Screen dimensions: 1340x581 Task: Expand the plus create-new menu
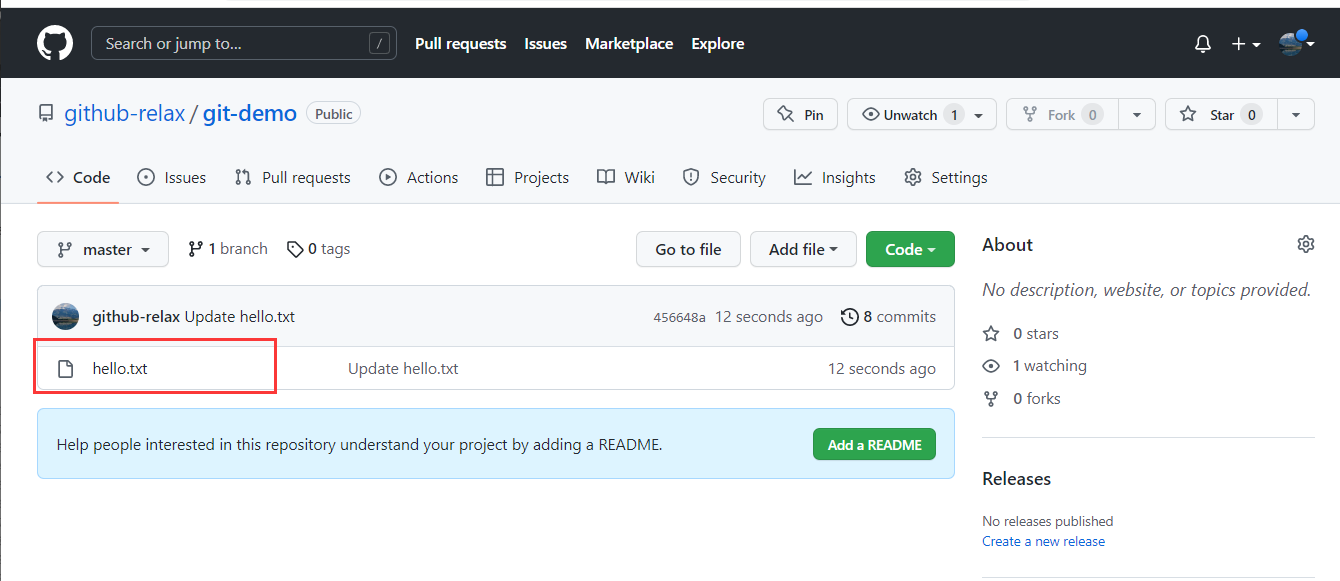pyautogui.click(x=1245, y=44)
